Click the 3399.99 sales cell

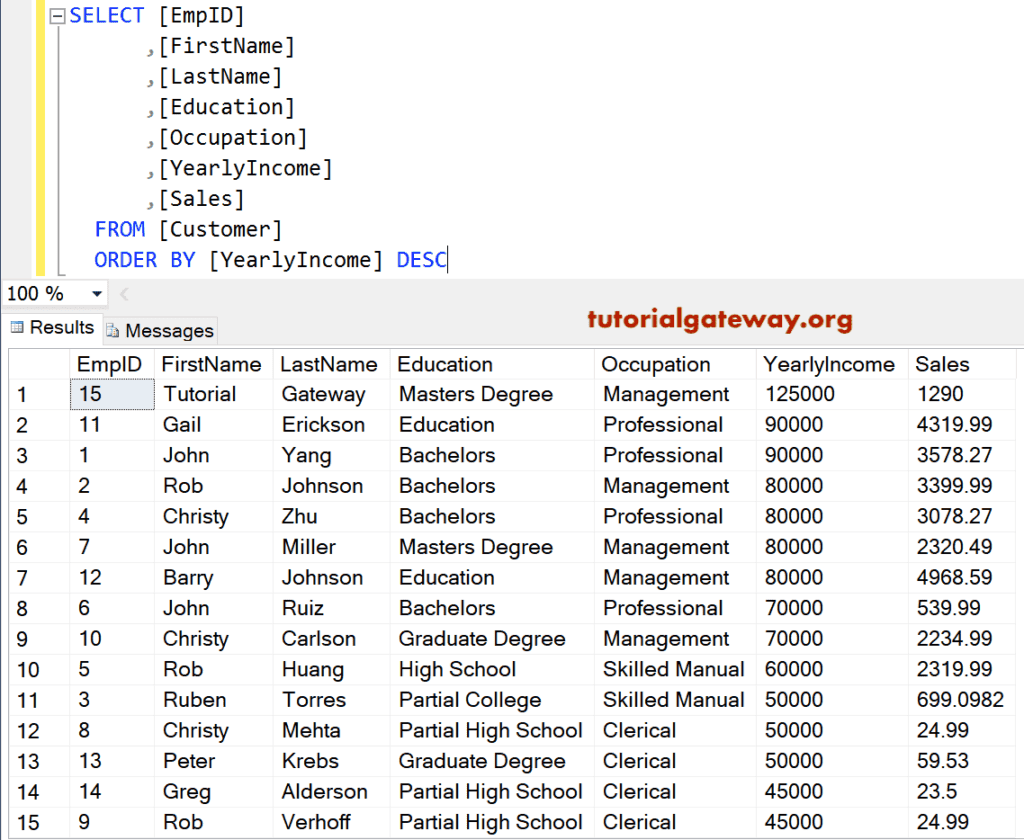961,486
